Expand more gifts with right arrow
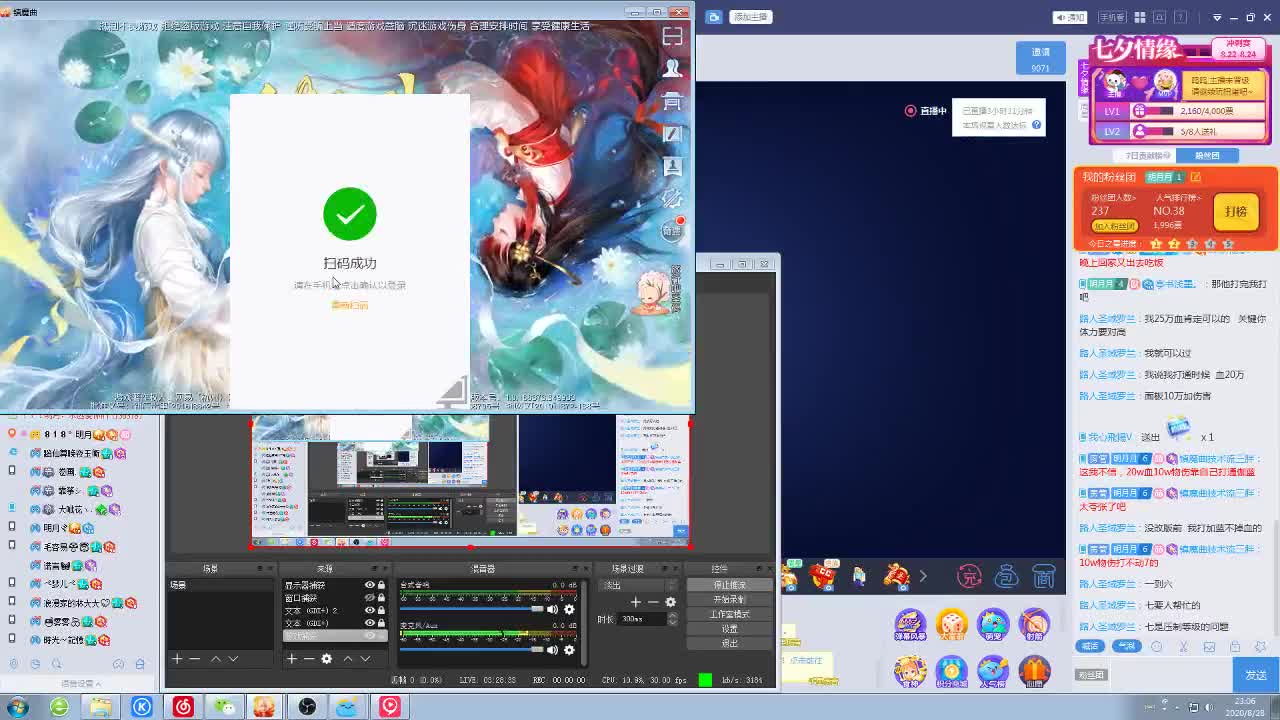The height and width of the screenshot is (720, 1280). pos(923,576)
